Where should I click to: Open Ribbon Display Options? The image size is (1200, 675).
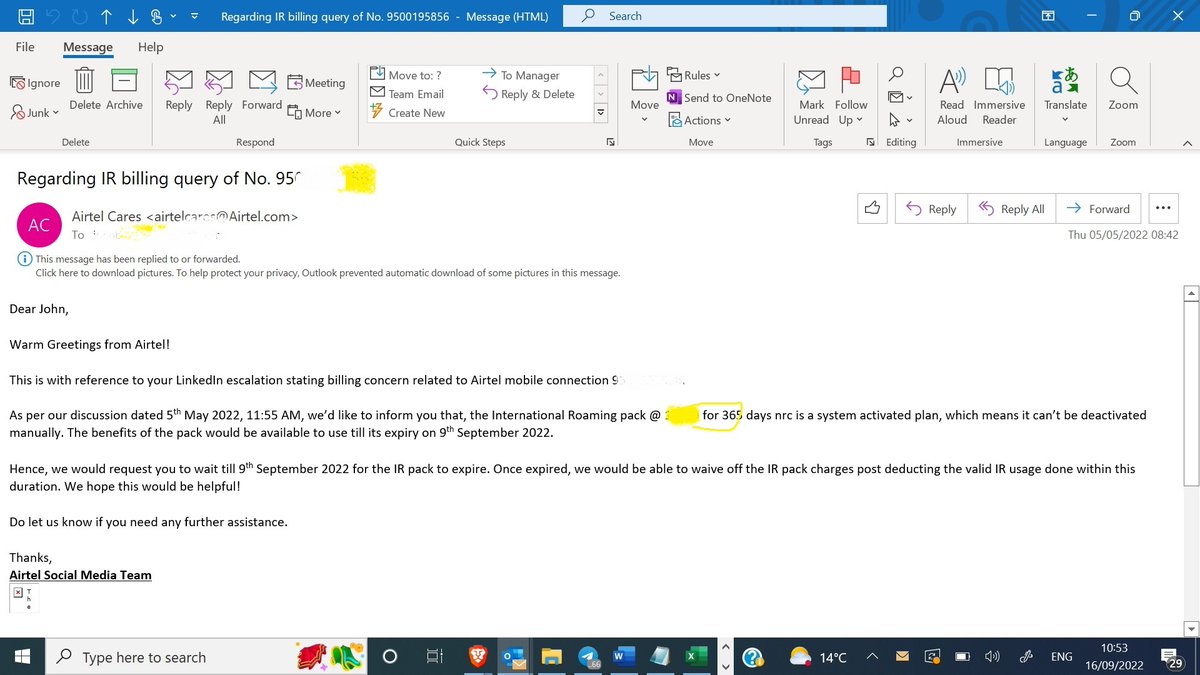coord(1048,16)
